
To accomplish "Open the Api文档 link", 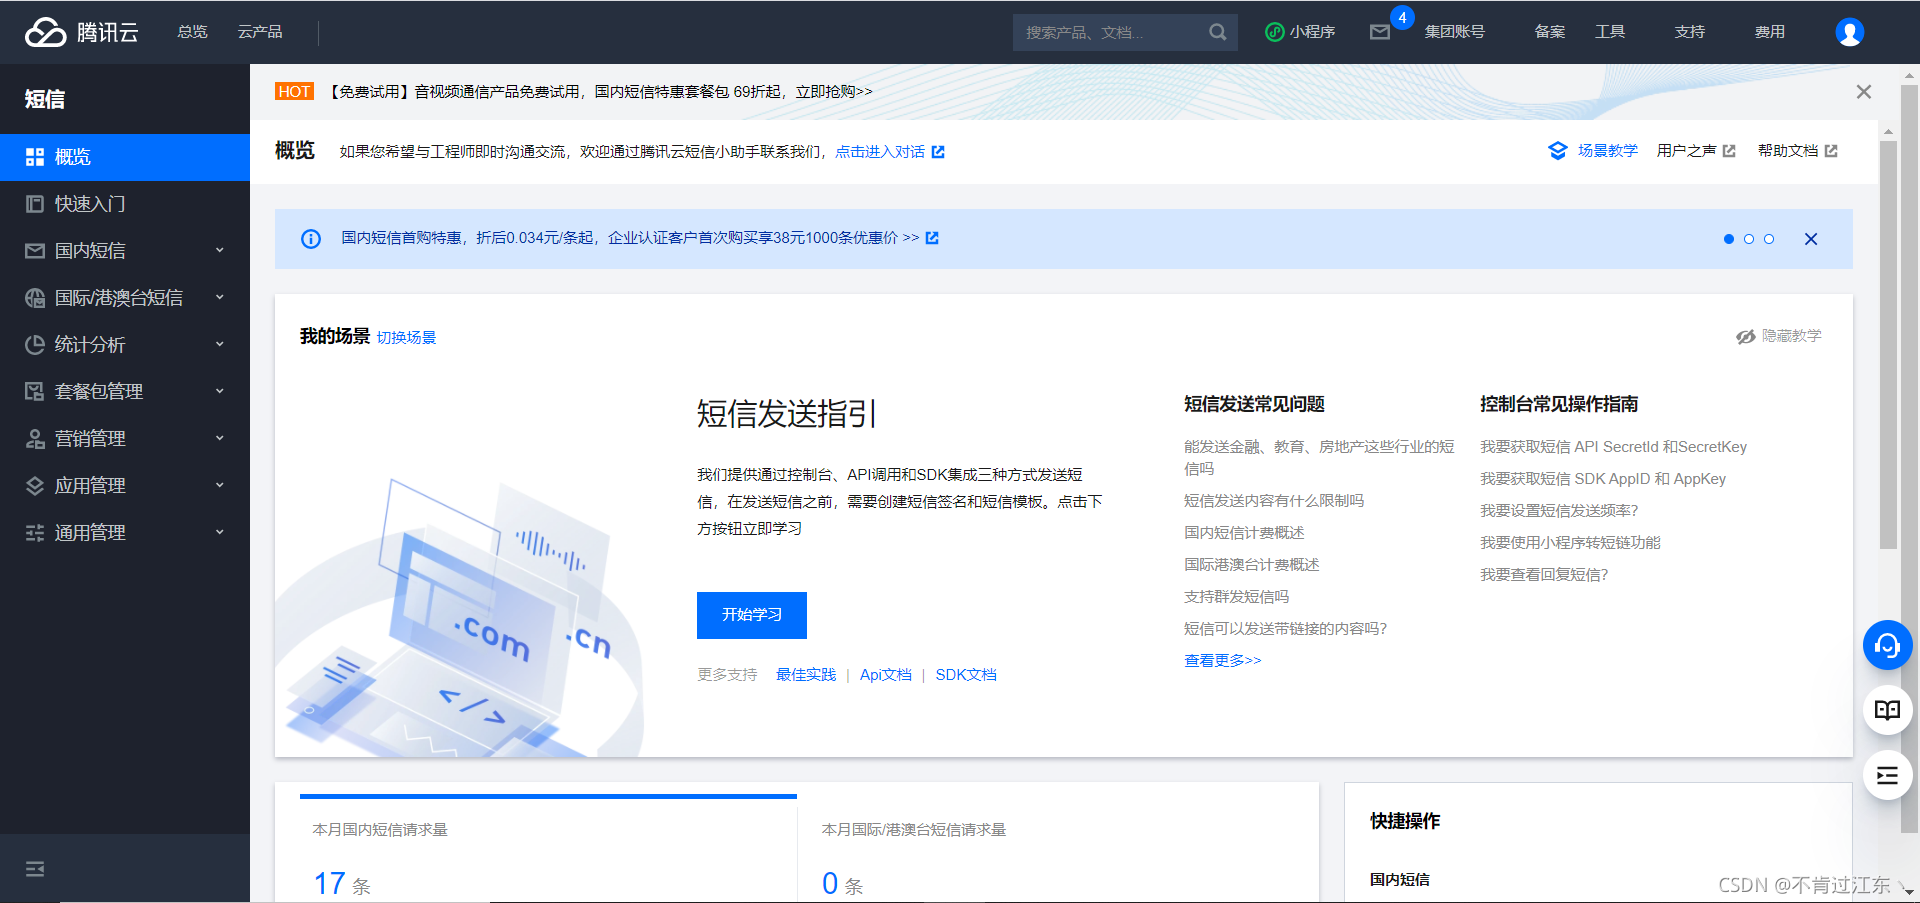I will (886, 675).
